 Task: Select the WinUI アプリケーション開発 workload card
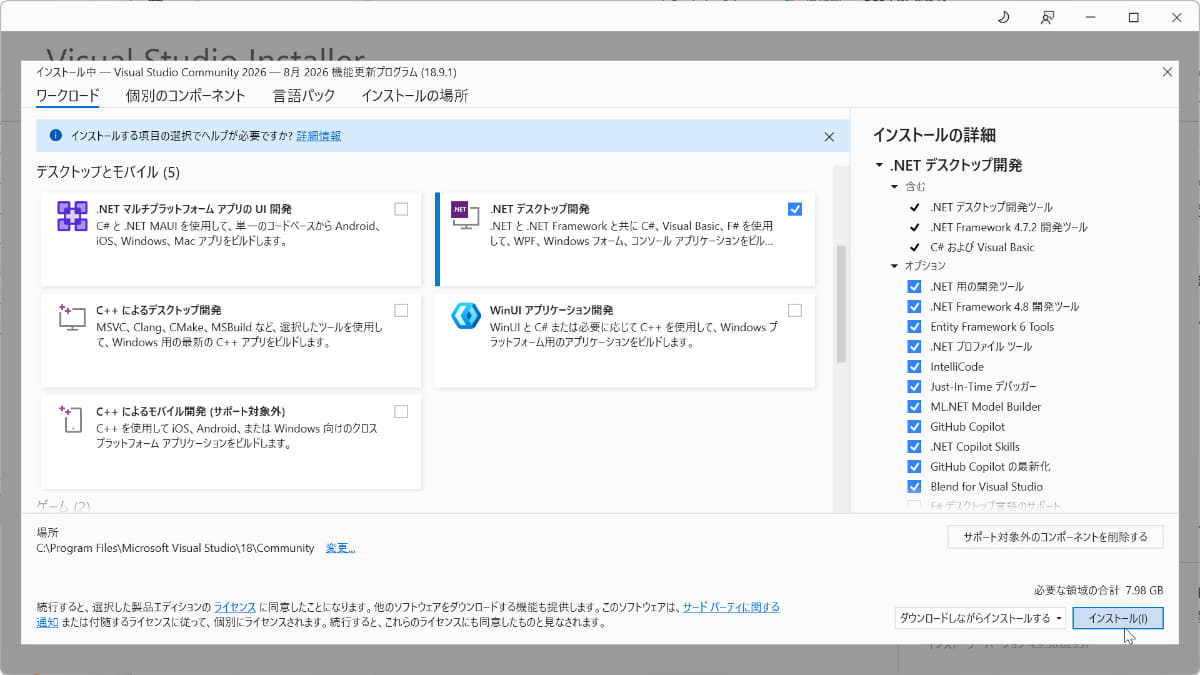coord(625,340)
